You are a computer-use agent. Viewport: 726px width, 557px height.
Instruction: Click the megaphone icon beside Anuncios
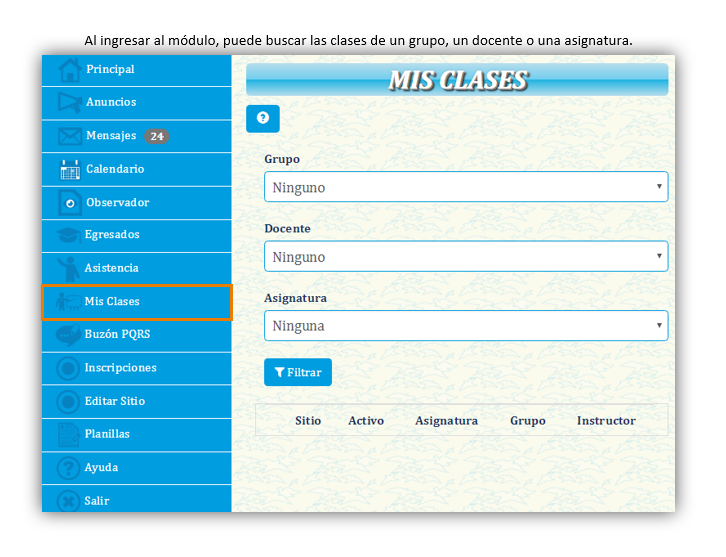[69, 102]
